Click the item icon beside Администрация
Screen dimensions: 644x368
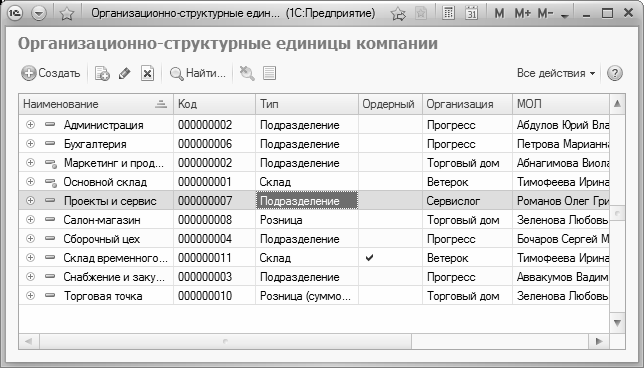click(x=50, y=124)
